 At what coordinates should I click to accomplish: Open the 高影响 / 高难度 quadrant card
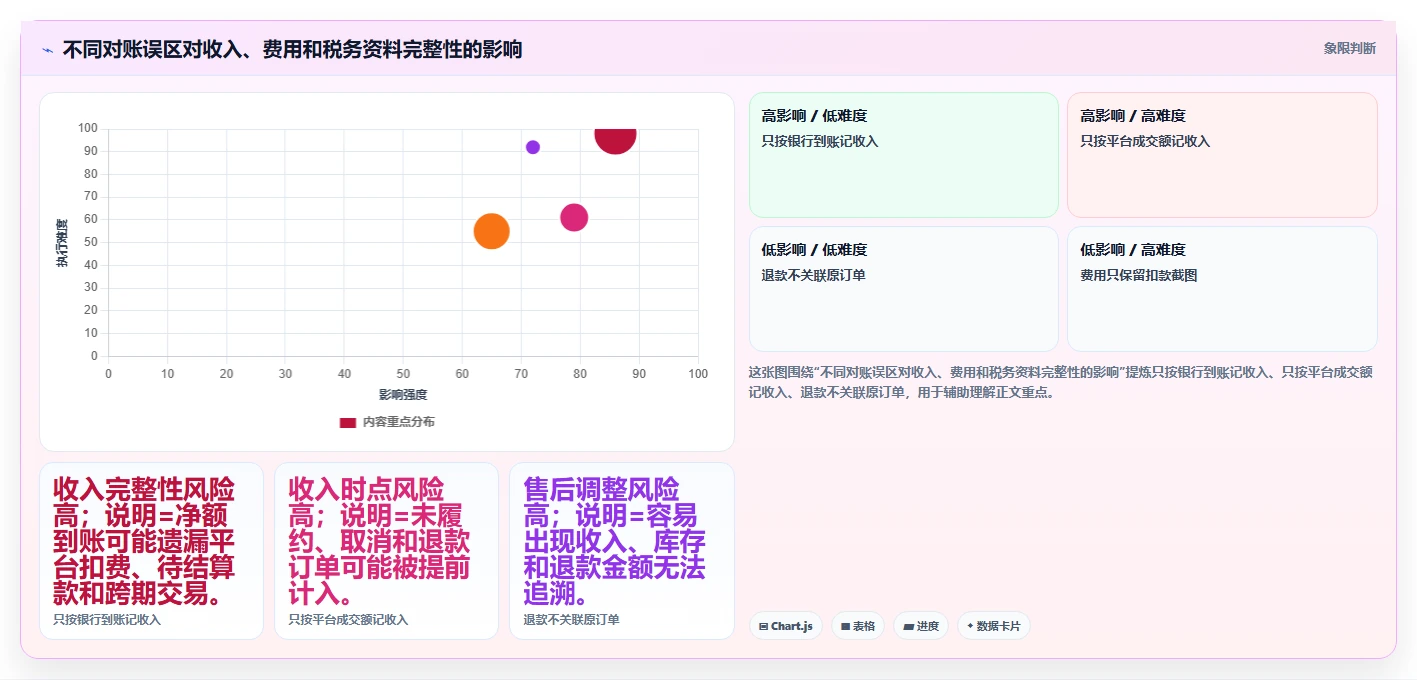coord(1222,155)
